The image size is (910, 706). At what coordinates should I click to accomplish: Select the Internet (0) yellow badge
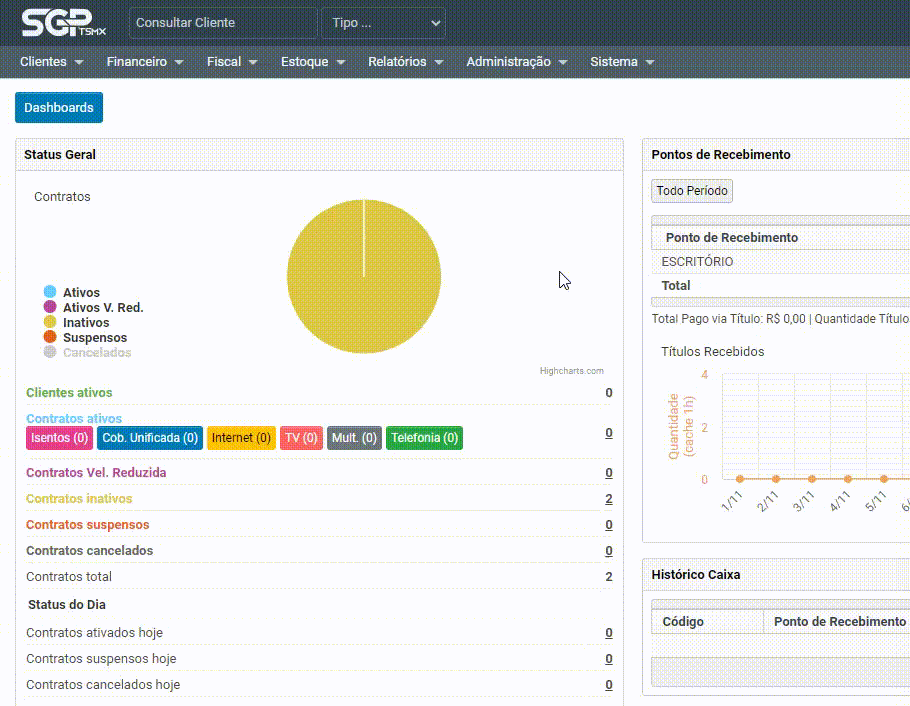241,438
